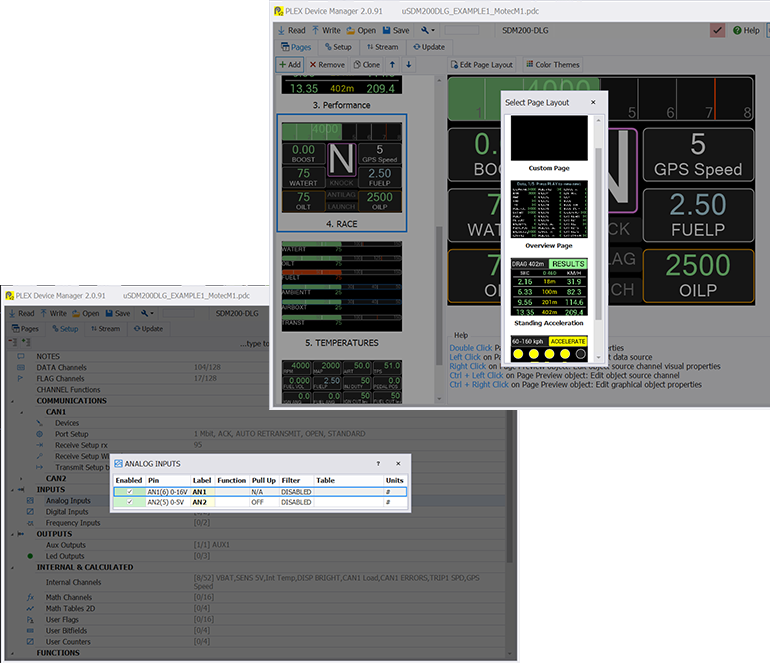The width and height of the screenshot is (770, 663).
Task: Switch to Pages tab in Pages window
Action: coord(296,47)
